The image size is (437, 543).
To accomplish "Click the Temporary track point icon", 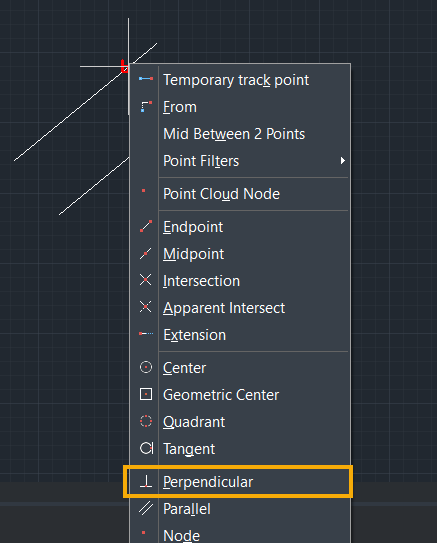I will coord(146,79).
